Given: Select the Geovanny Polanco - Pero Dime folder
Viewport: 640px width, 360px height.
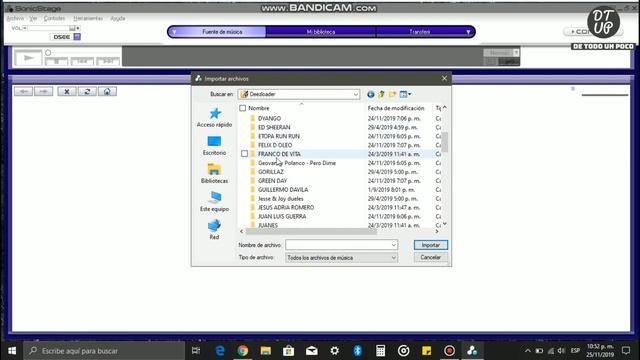Looking at the screenshot, I should pyautogui.click(x=297, y=163).
